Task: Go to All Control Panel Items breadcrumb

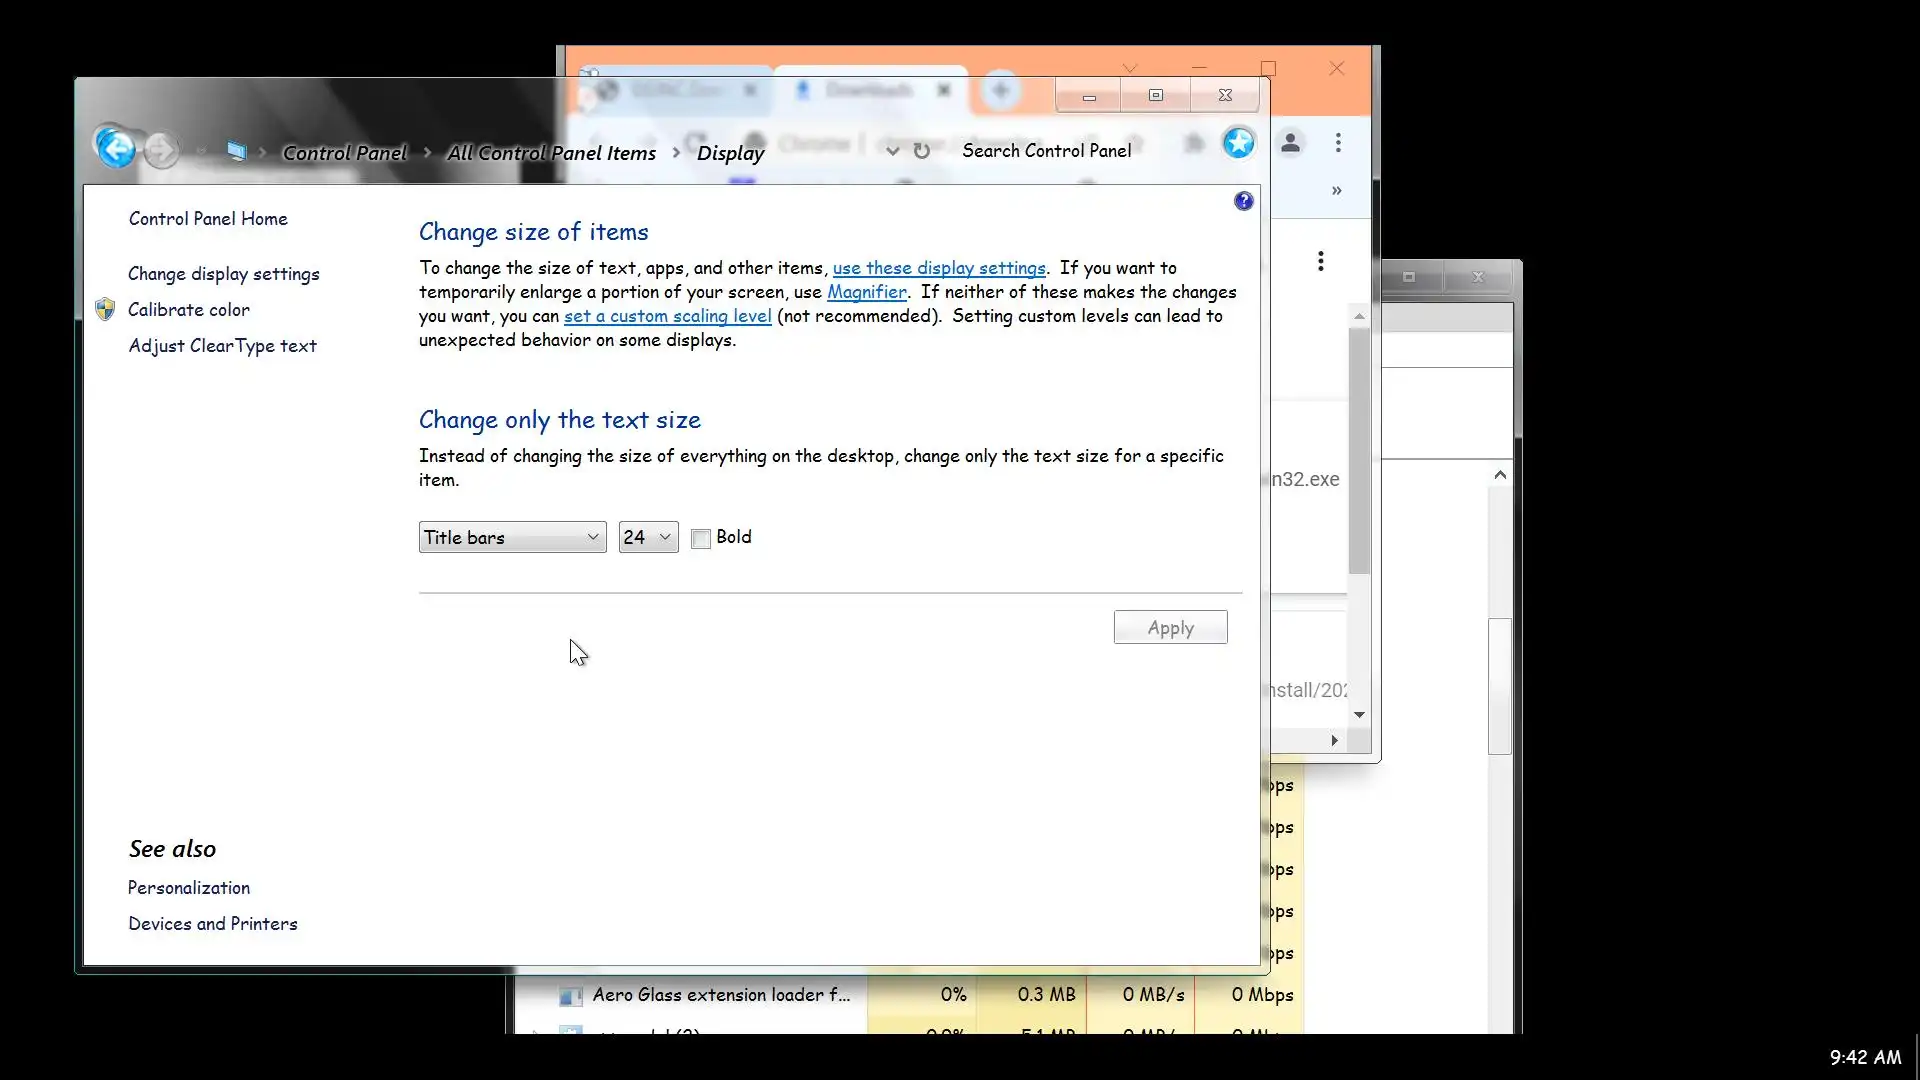Action: [x=551, y=153]
